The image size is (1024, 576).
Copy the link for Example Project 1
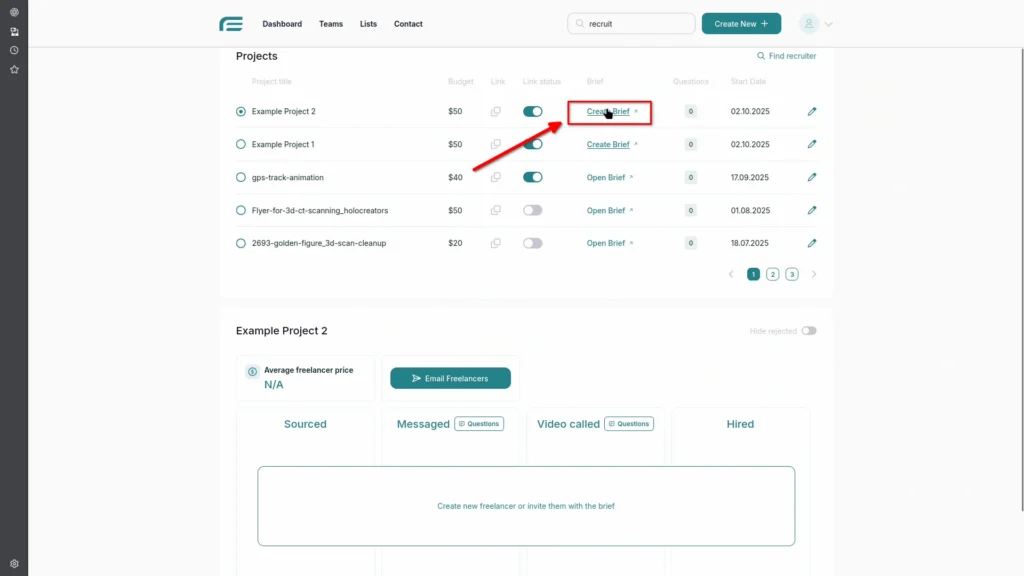(x=495, y=144)
